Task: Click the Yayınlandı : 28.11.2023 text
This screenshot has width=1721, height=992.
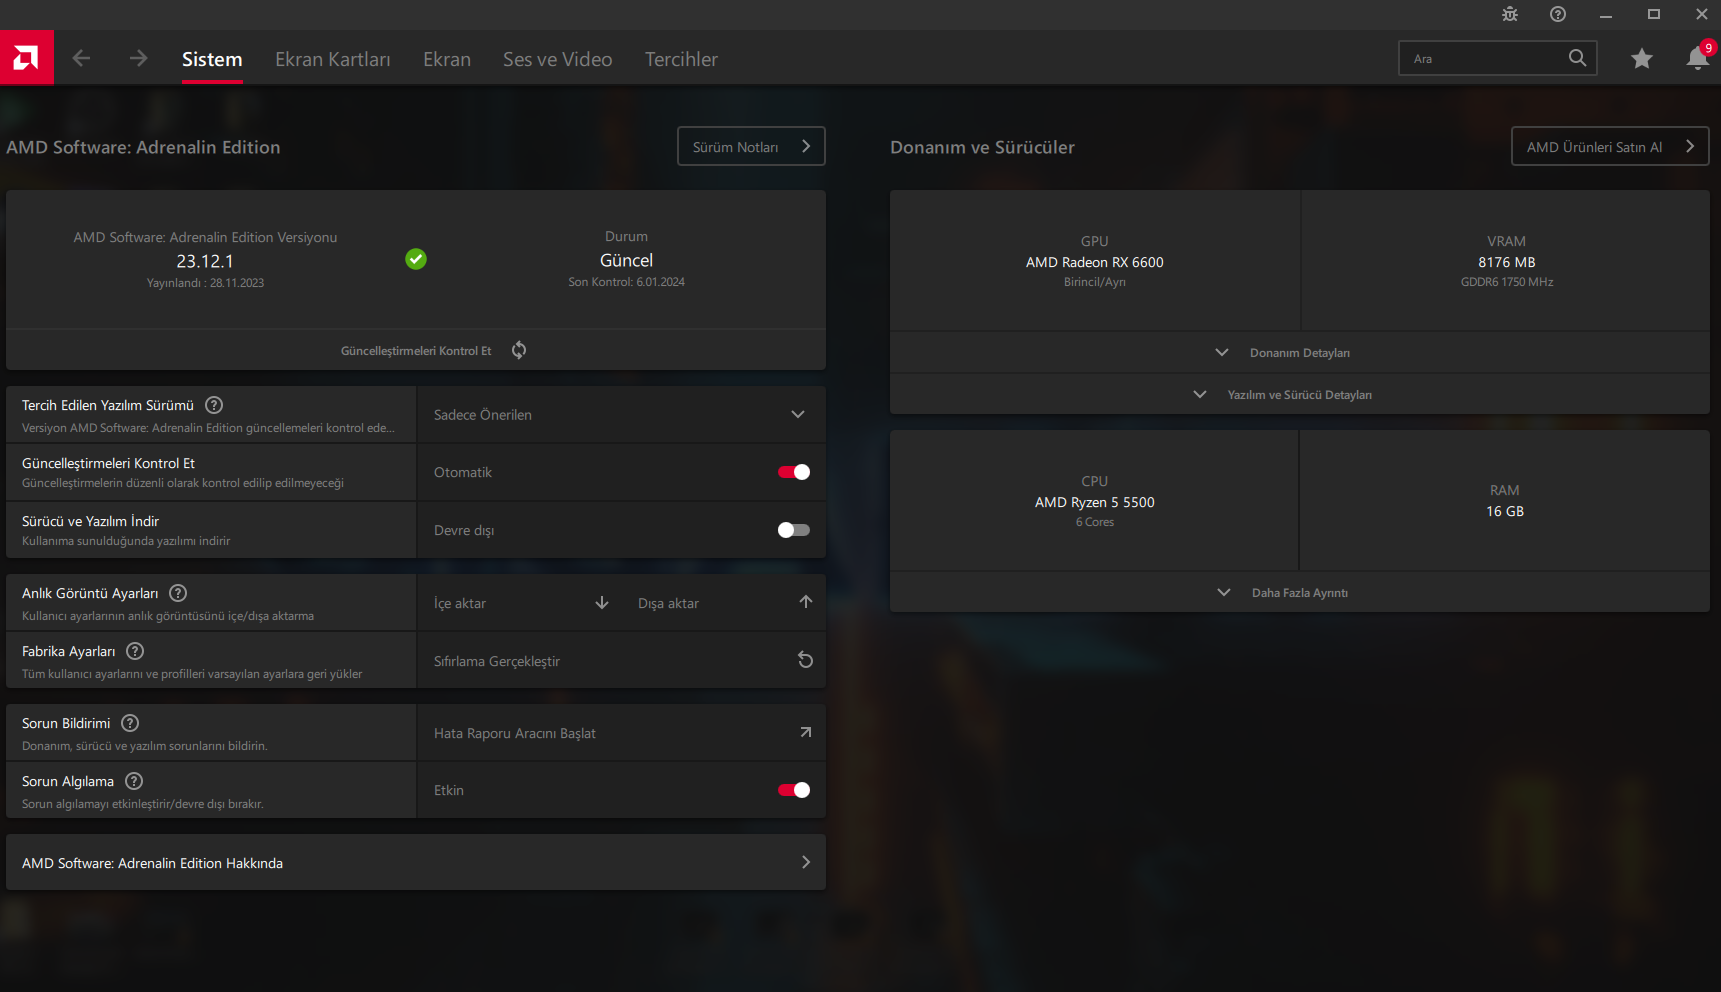Action: pos(205,283)
